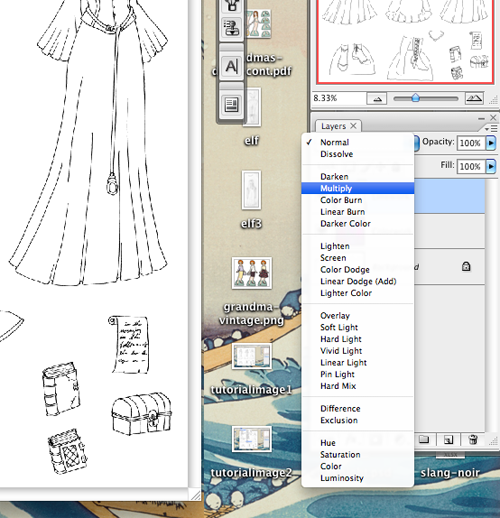Viewport: 500px width, 518px height.
Task: Choose Vivid Light blend mode
Action: pos(357,350)
